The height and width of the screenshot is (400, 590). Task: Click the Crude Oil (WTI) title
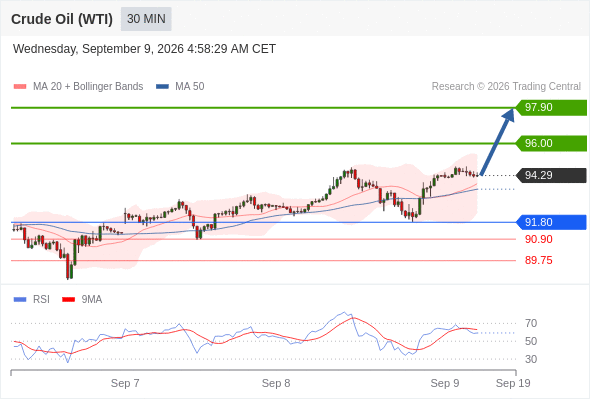coord(62,19)
